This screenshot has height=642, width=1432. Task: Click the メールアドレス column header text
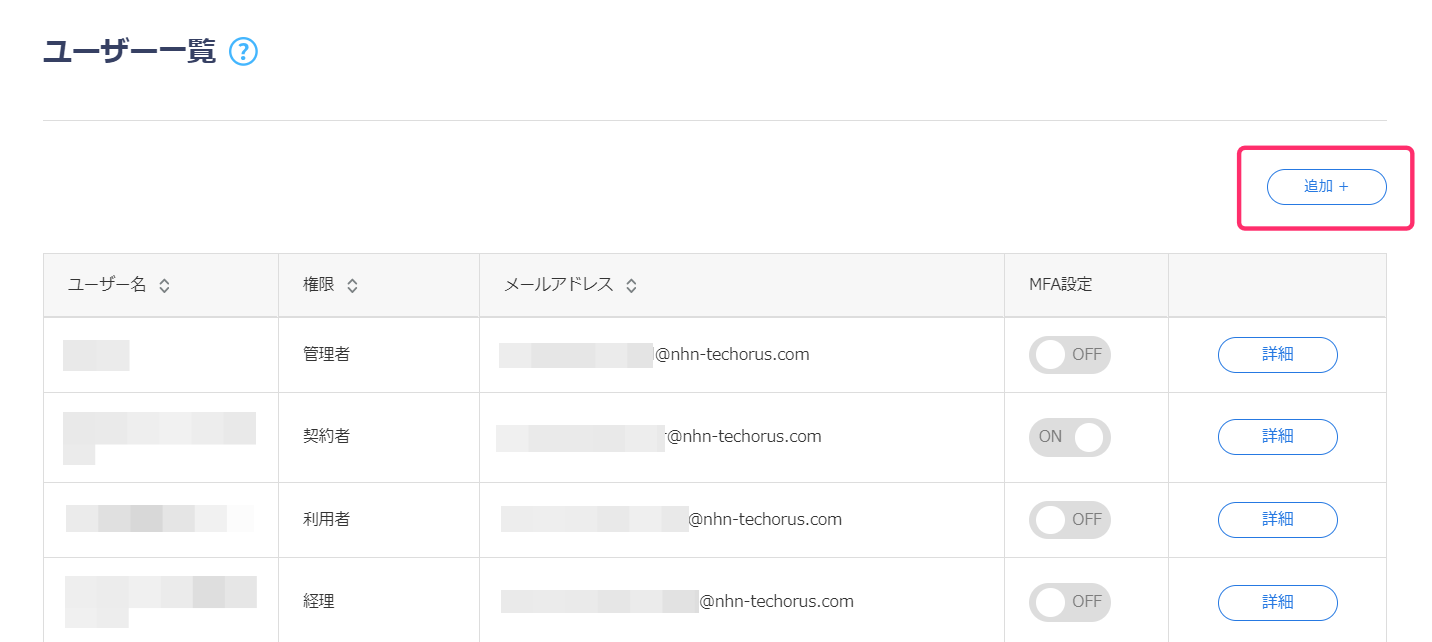[x=558, y=285]
